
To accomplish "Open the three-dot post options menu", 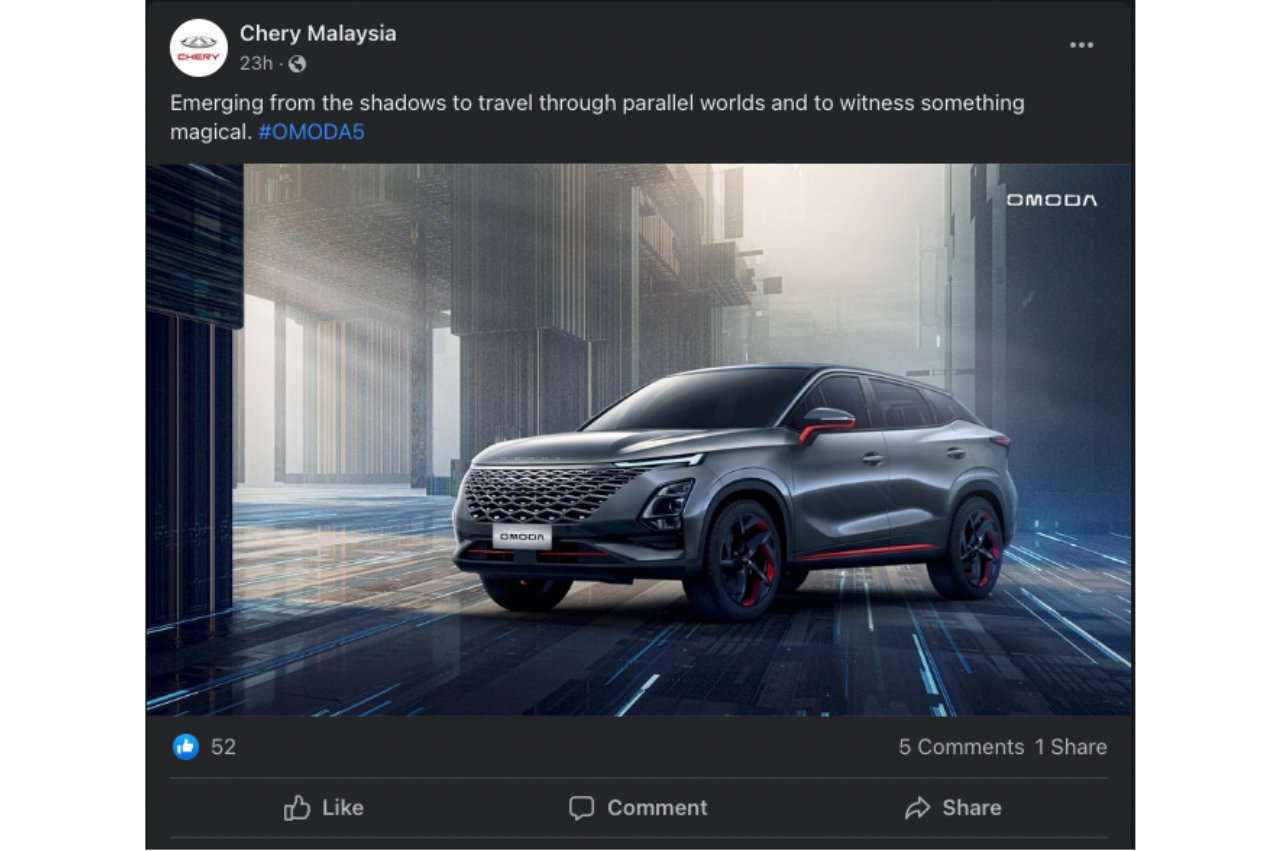I will 1081,46.
